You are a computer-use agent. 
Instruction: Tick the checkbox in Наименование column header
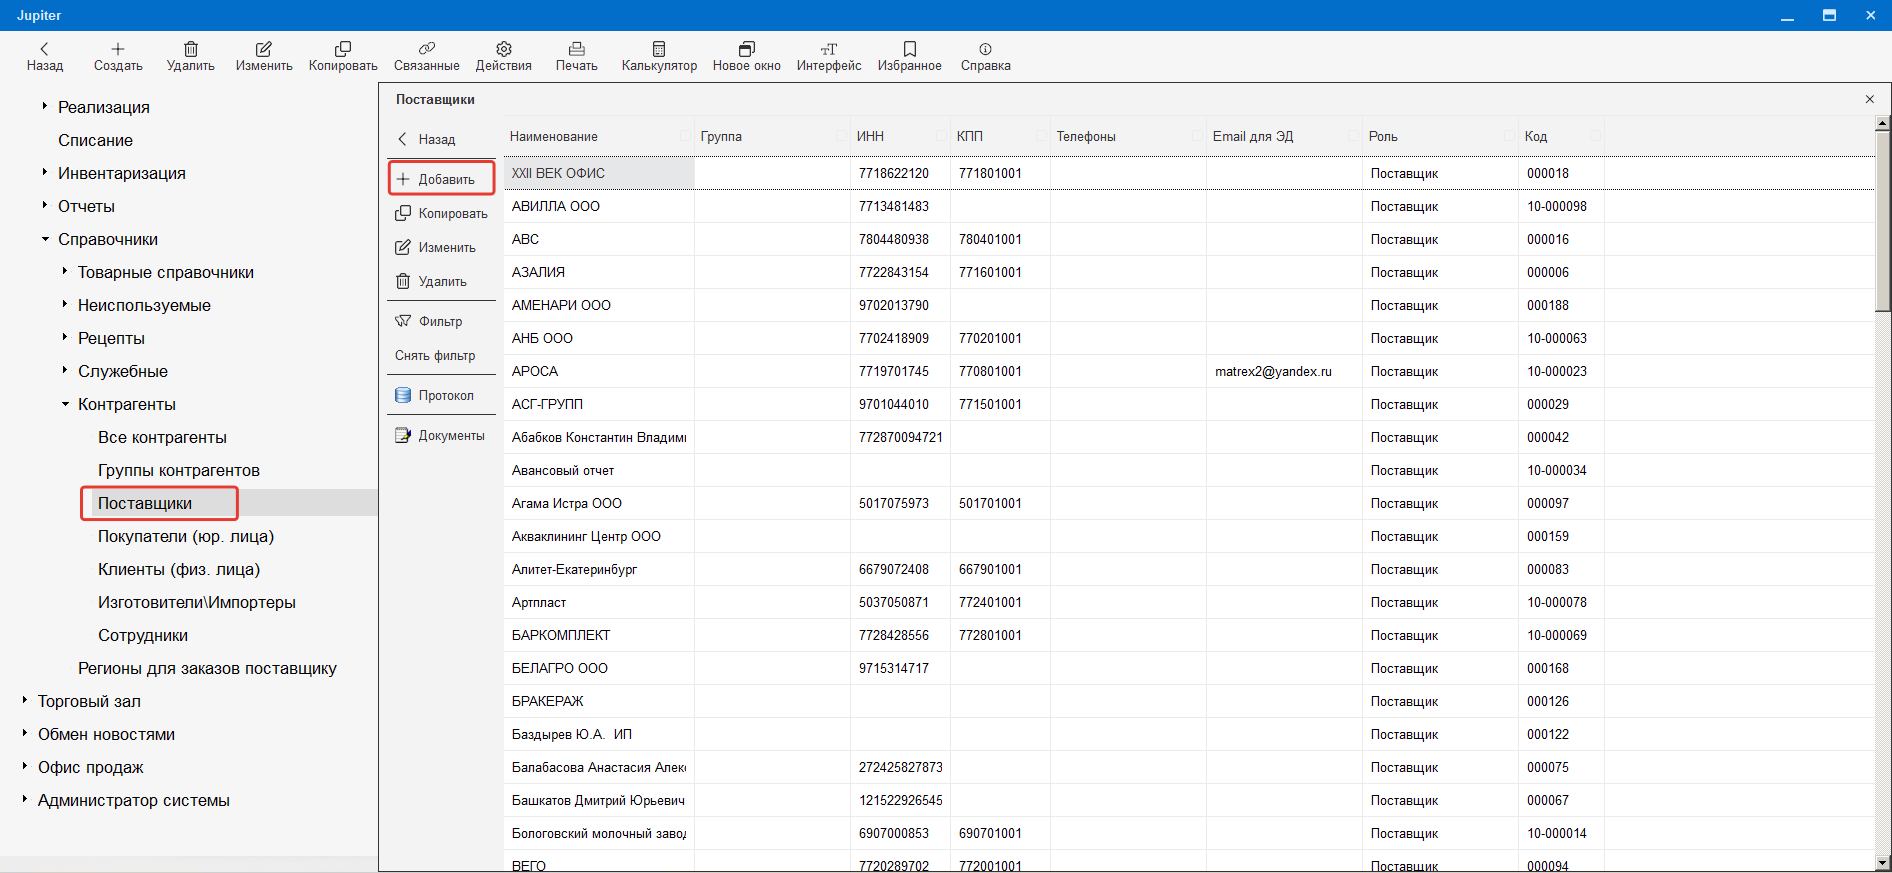click(x=686, y=136)
